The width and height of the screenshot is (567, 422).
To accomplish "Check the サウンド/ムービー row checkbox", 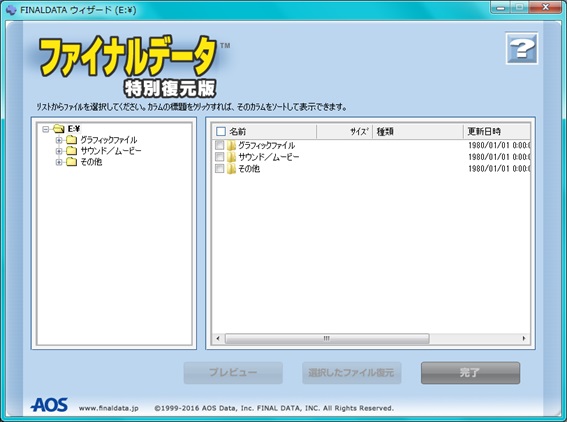I will pyautogui.click(x=219, y=157).
